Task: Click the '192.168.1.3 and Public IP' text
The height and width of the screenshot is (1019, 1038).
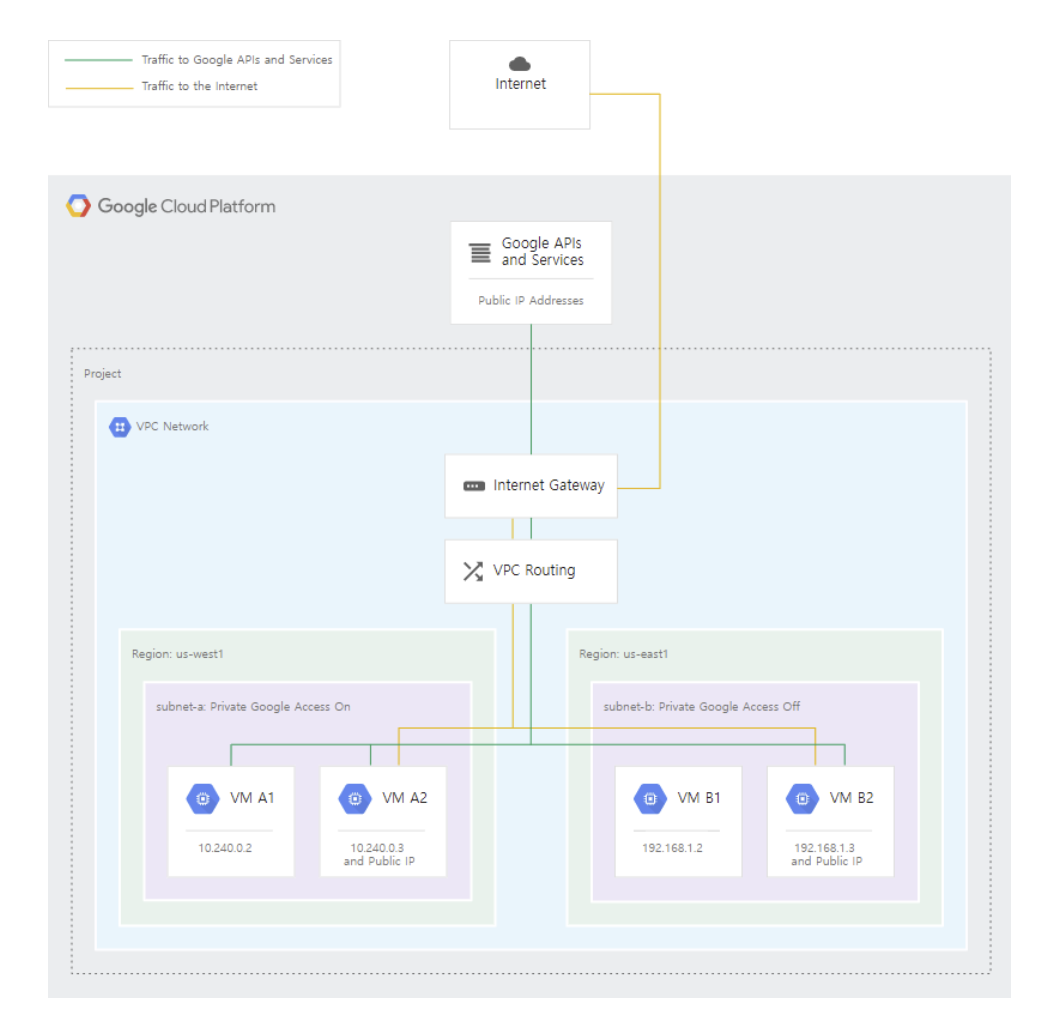Action: click(826, 855)
